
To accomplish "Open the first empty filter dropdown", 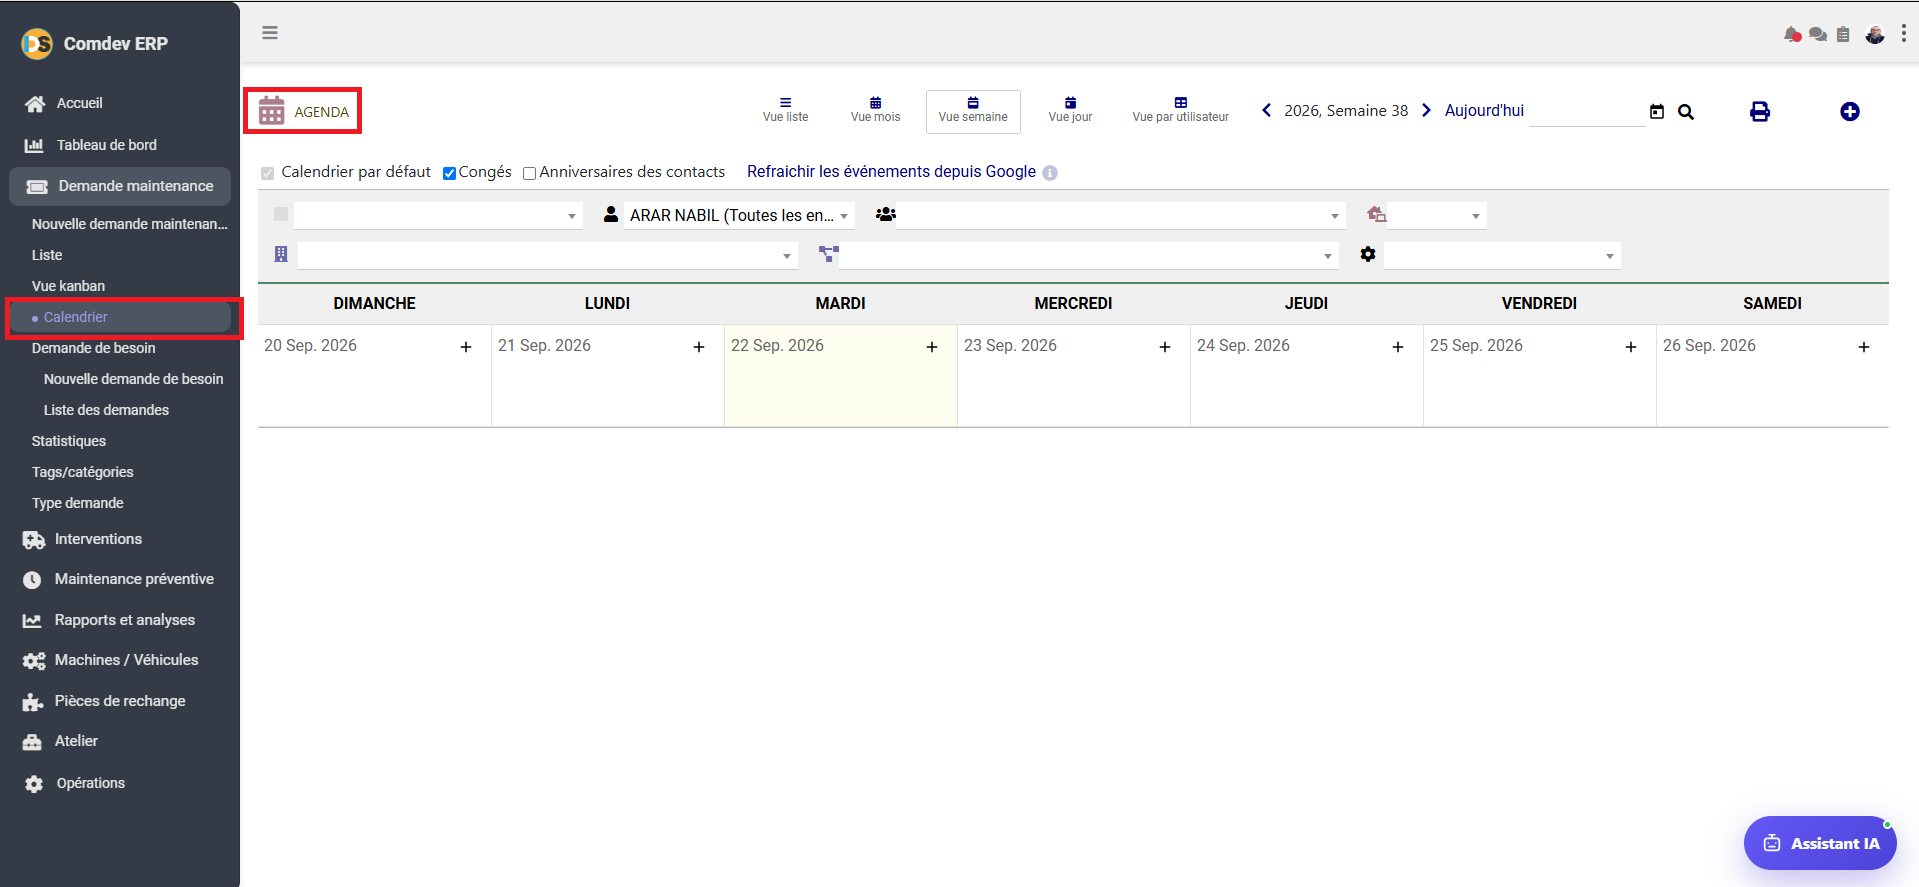I will click(x=438, y=215).
